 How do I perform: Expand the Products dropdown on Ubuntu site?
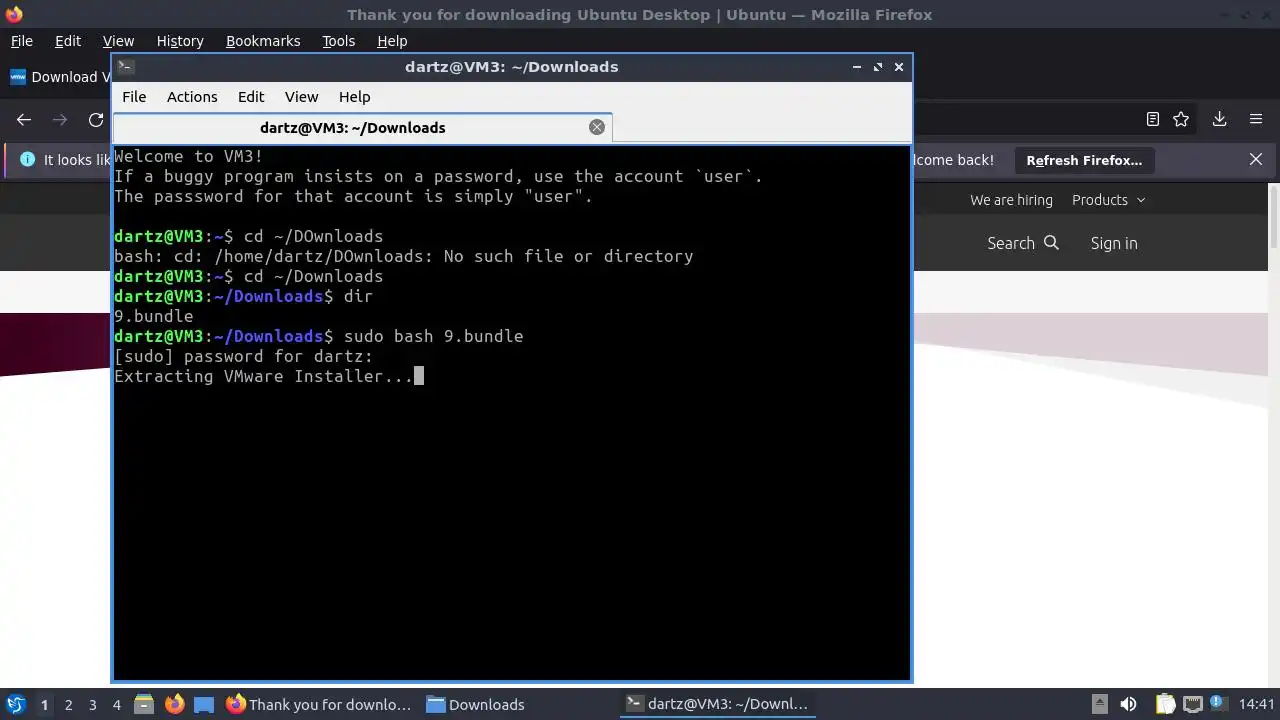(x=1108, y=200)
